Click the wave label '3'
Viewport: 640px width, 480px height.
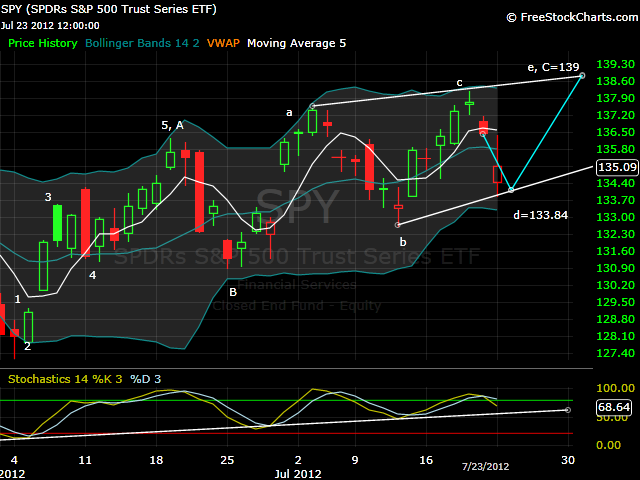tap(48, 197)
